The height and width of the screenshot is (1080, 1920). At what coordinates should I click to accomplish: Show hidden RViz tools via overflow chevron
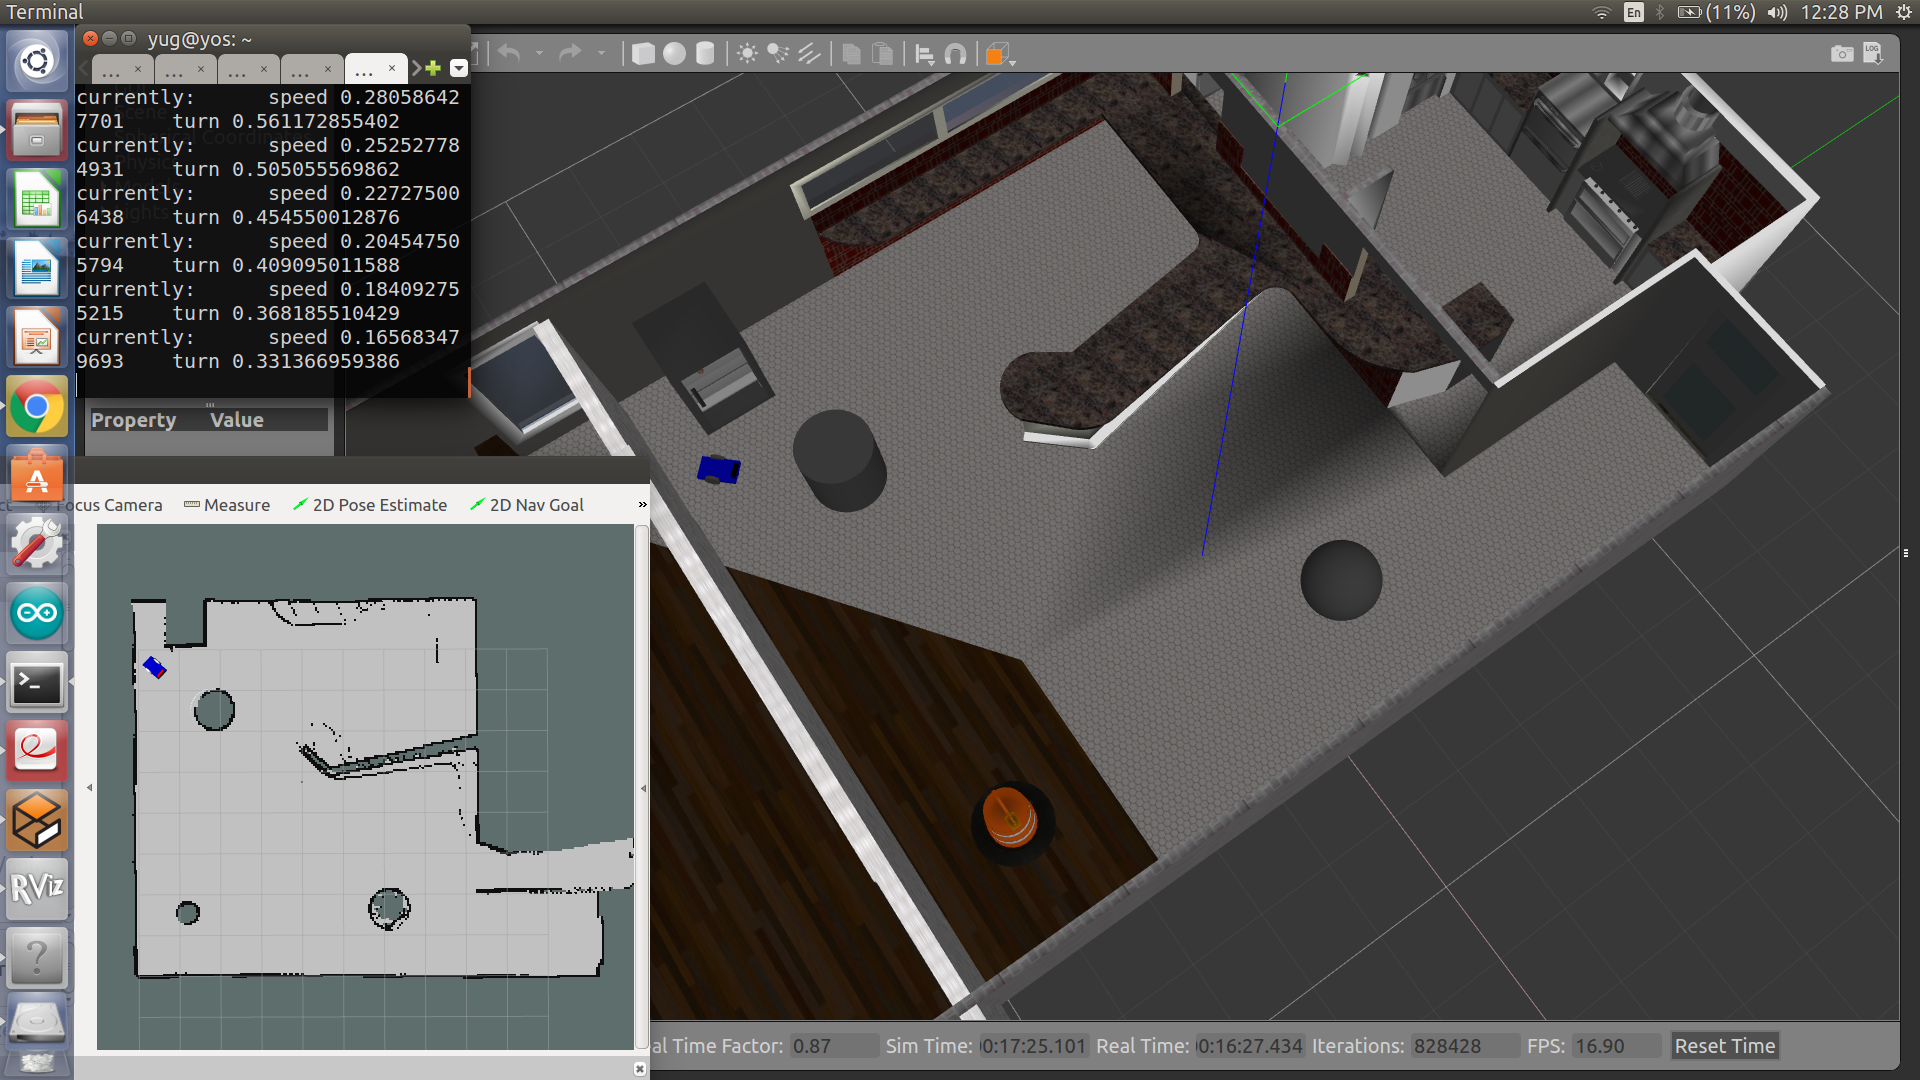coord(642,505)
